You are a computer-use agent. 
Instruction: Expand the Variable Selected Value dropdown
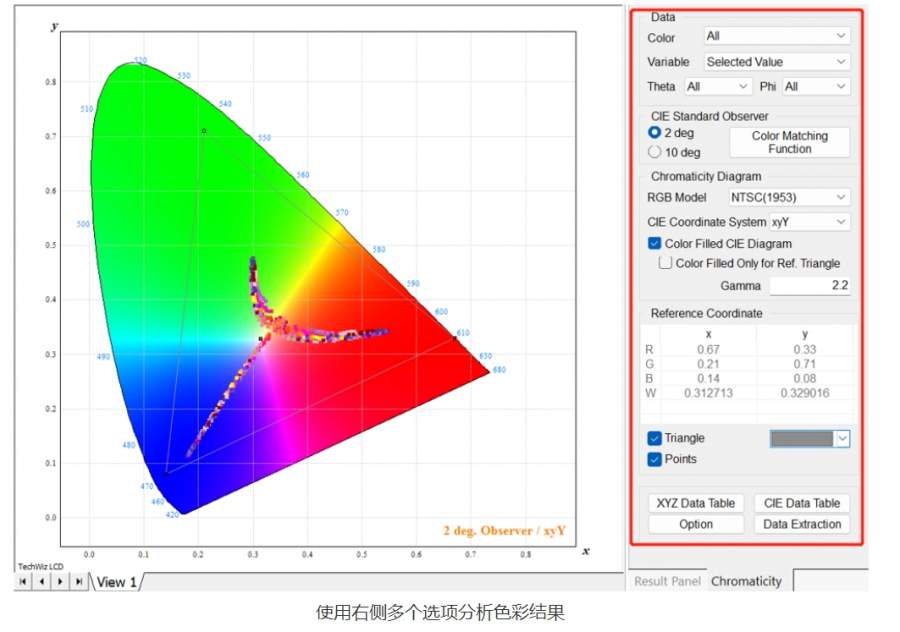[777, 62]
